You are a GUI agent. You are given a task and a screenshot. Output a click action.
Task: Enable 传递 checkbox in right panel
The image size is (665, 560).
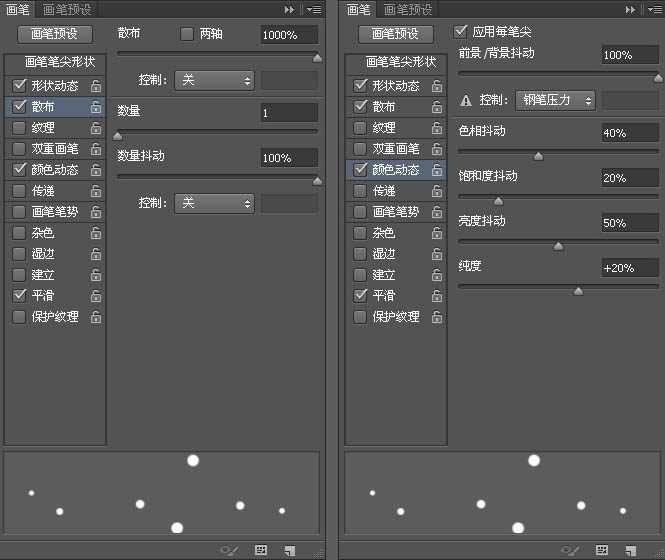pyautogui.click(x=360, y=190)
